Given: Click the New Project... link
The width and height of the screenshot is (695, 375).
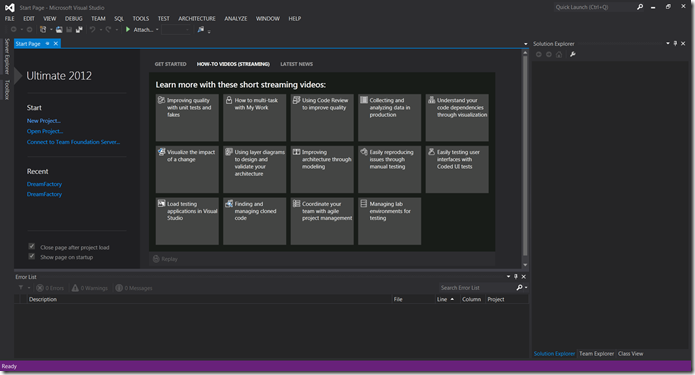Looking at the screenshot, I should (x=43, y=121).
